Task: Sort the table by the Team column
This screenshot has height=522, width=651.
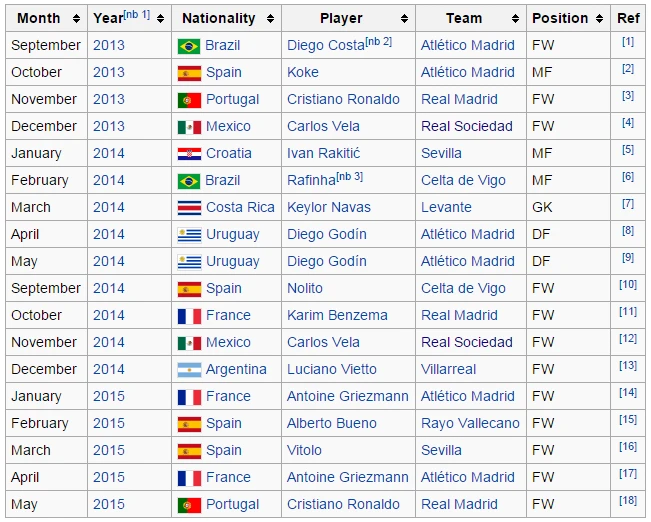Action: pyautogui.click(x=515, y=18)
